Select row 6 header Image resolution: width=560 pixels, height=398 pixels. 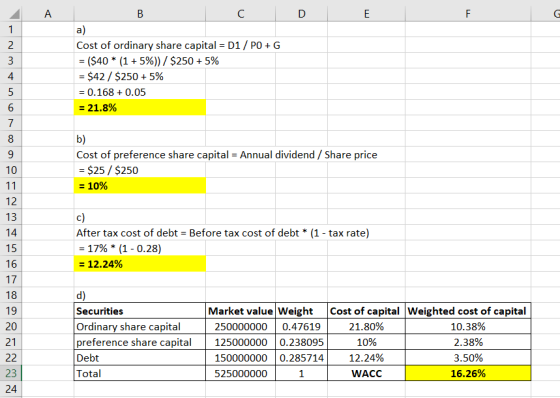pyautogui.click(x=11, y=108)
